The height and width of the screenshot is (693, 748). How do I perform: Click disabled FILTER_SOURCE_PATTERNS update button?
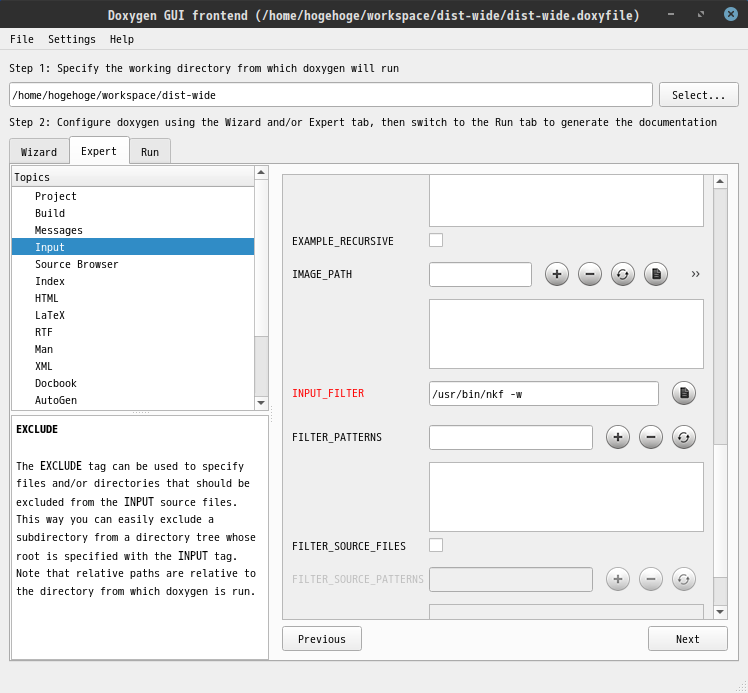[684, 579]
